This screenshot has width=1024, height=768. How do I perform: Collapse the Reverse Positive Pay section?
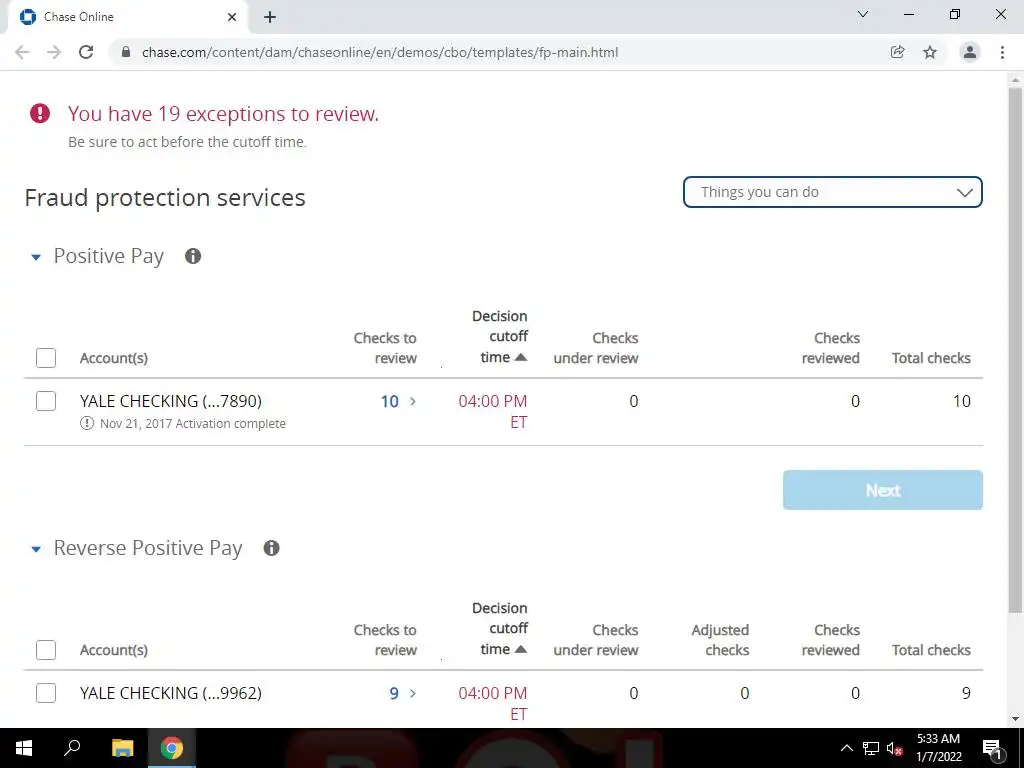(x=36, y=549)
